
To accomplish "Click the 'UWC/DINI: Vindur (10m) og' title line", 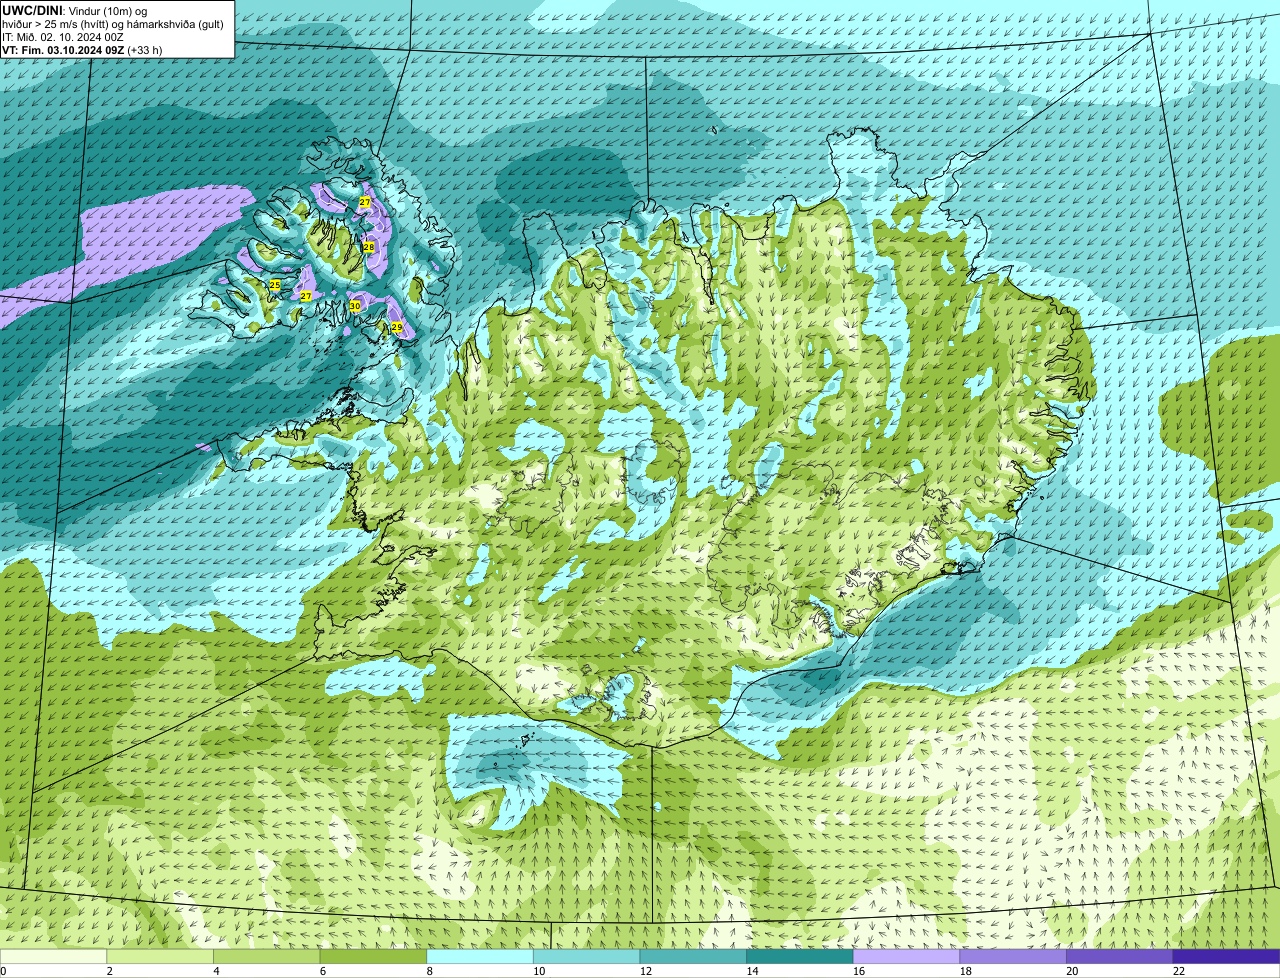I will [x=75, y=10].
